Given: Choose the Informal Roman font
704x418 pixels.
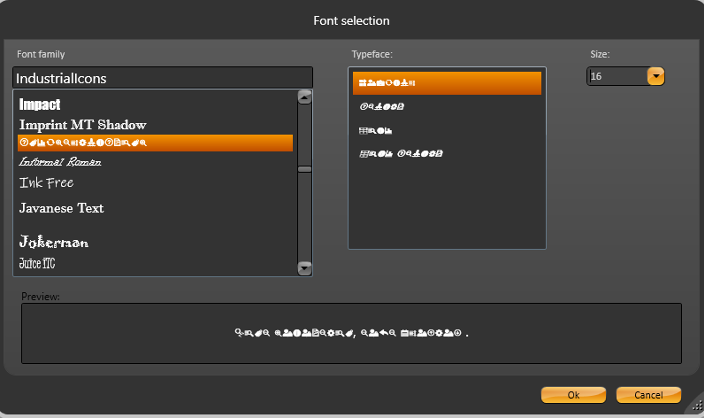Looking at the screenshot, I should 60,162.
